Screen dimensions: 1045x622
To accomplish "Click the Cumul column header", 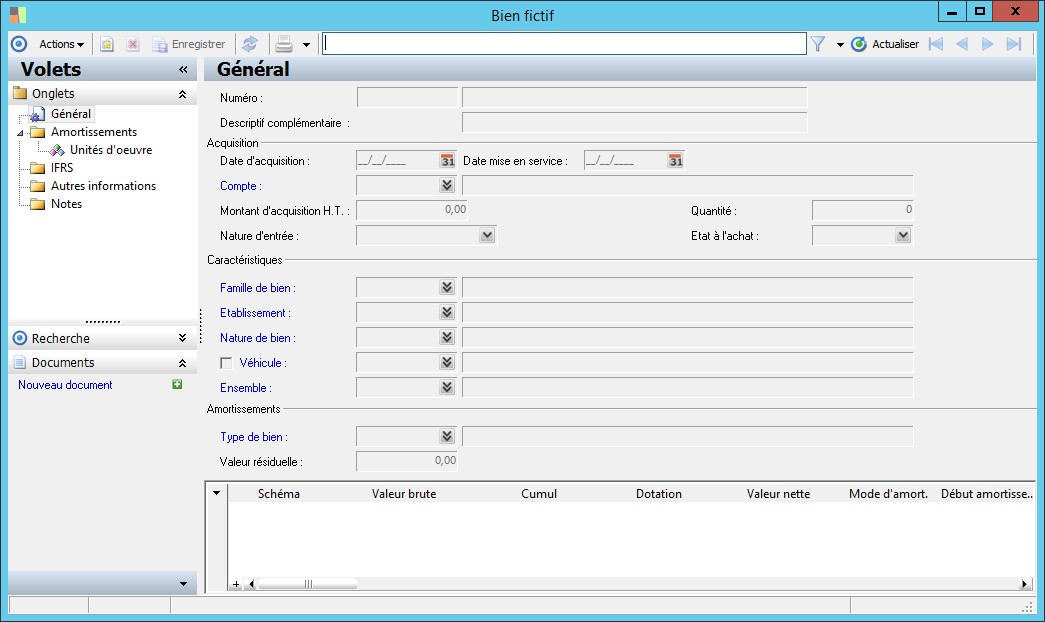I will [538, 494].
